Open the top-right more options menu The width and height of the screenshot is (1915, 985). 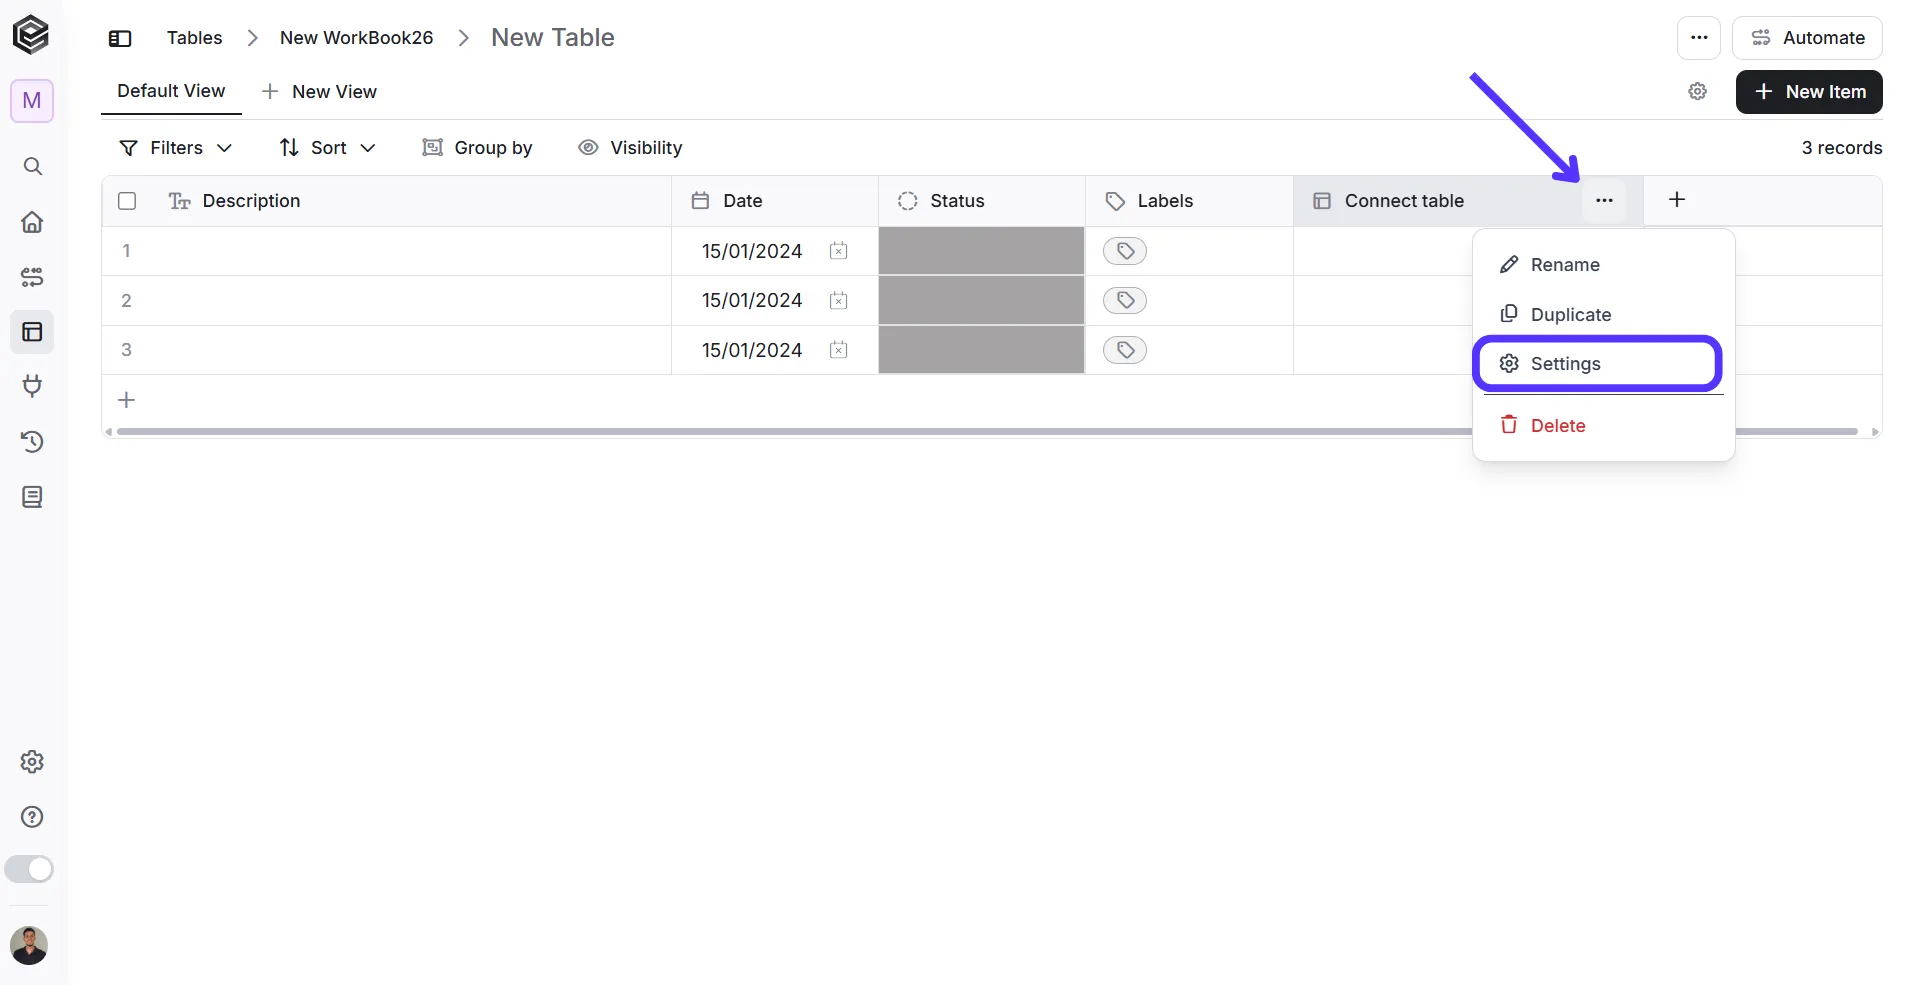[x=1699, y=38]
